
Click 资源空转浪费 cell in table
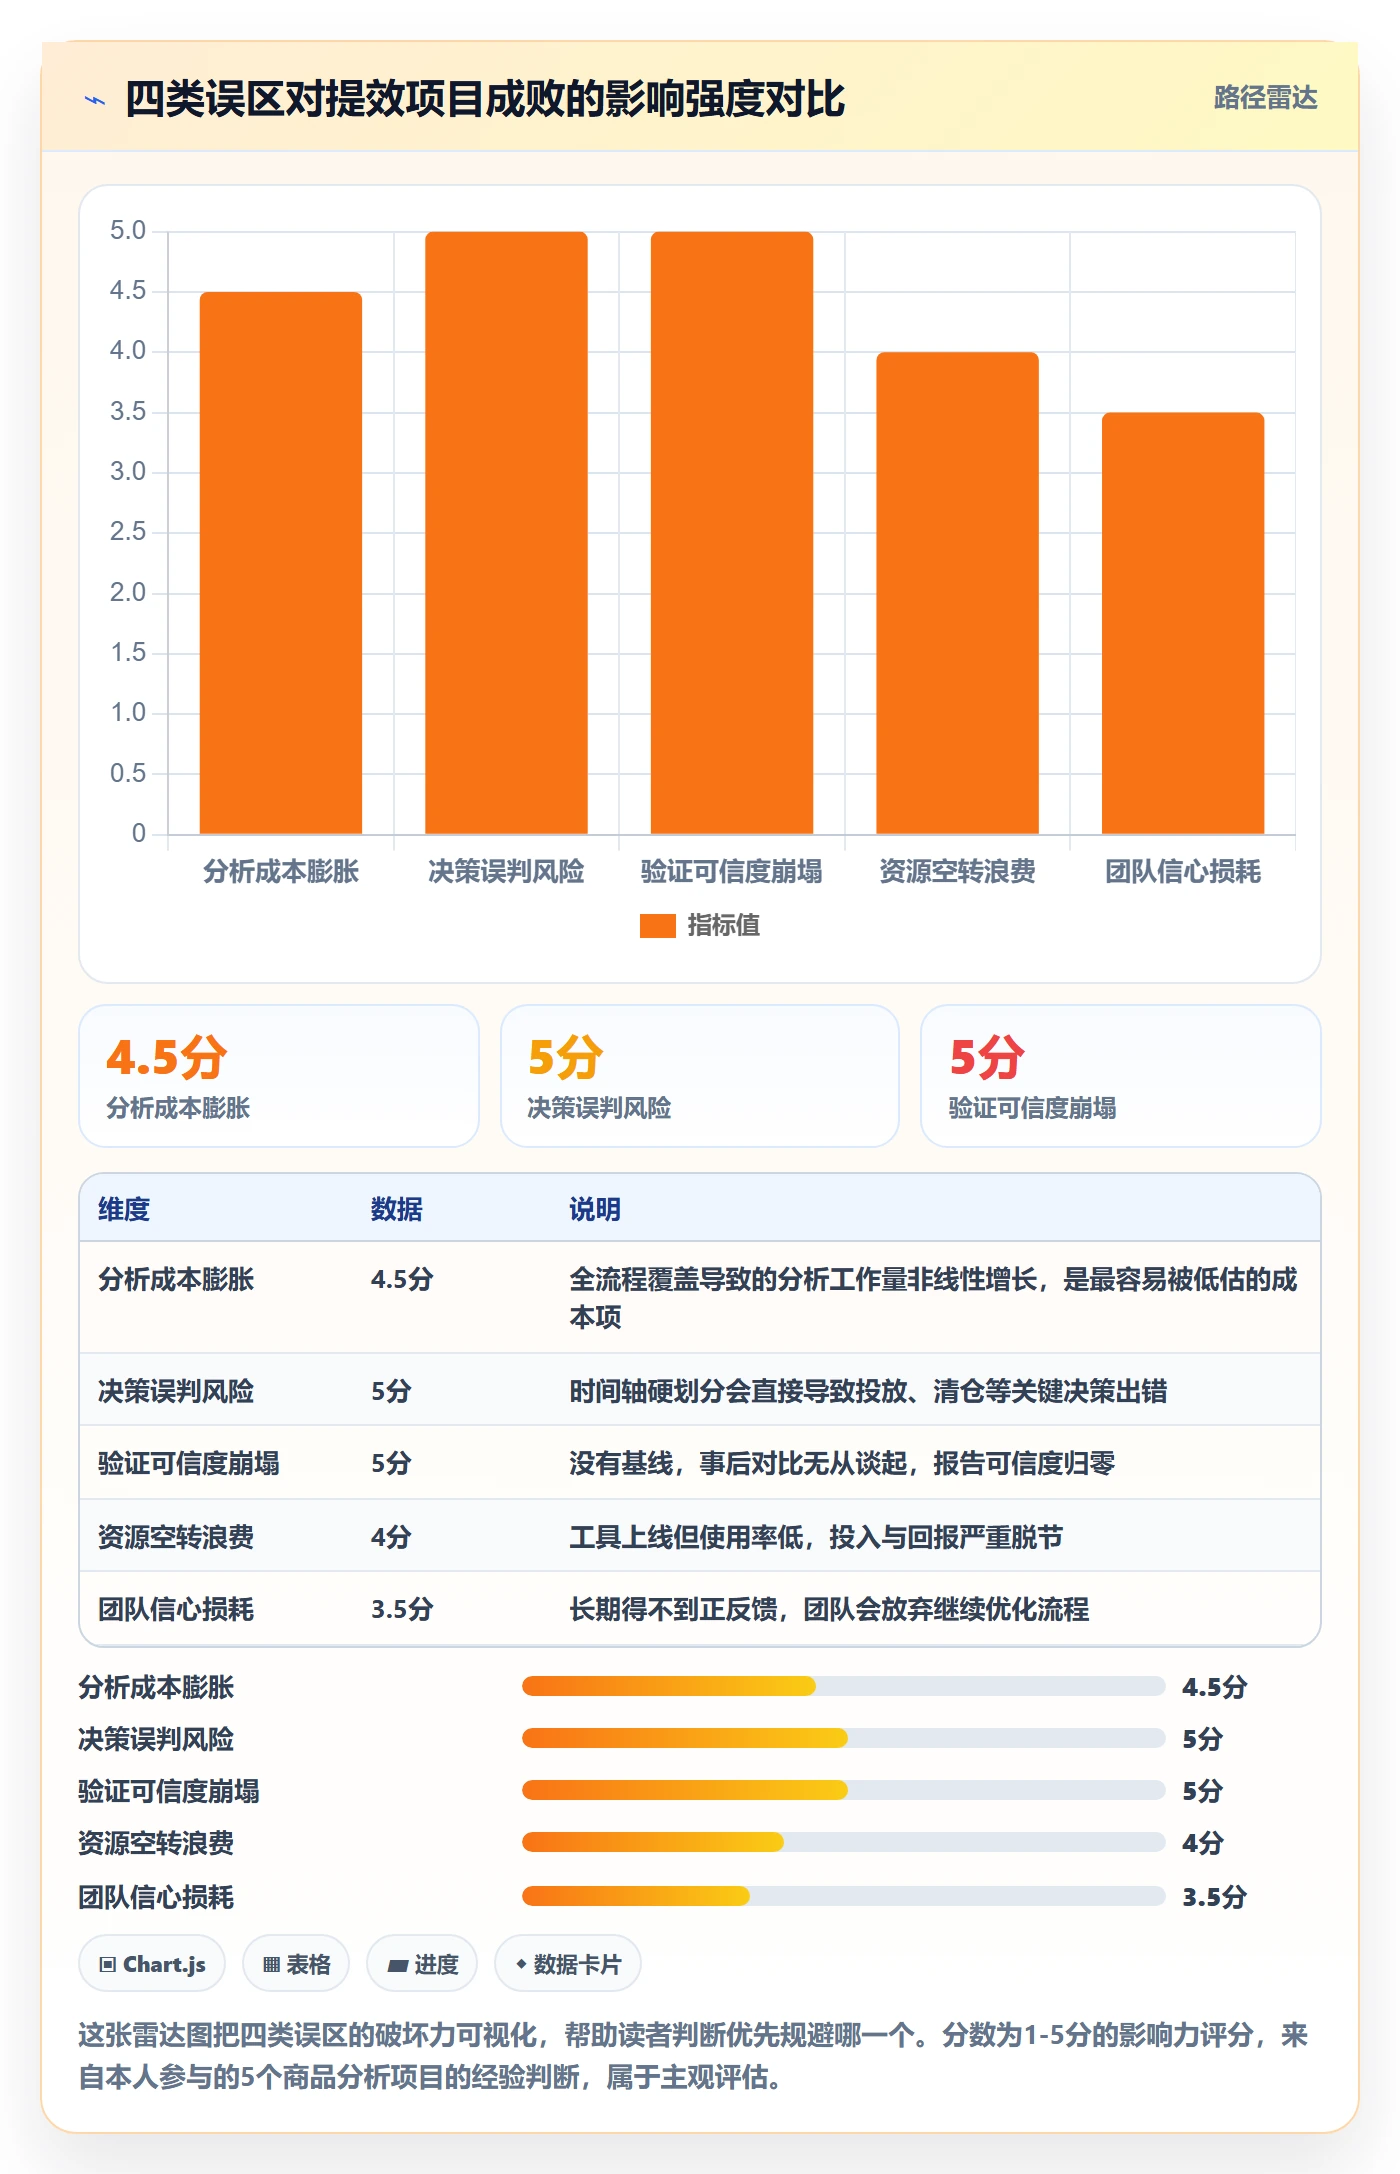[176, 1537]
